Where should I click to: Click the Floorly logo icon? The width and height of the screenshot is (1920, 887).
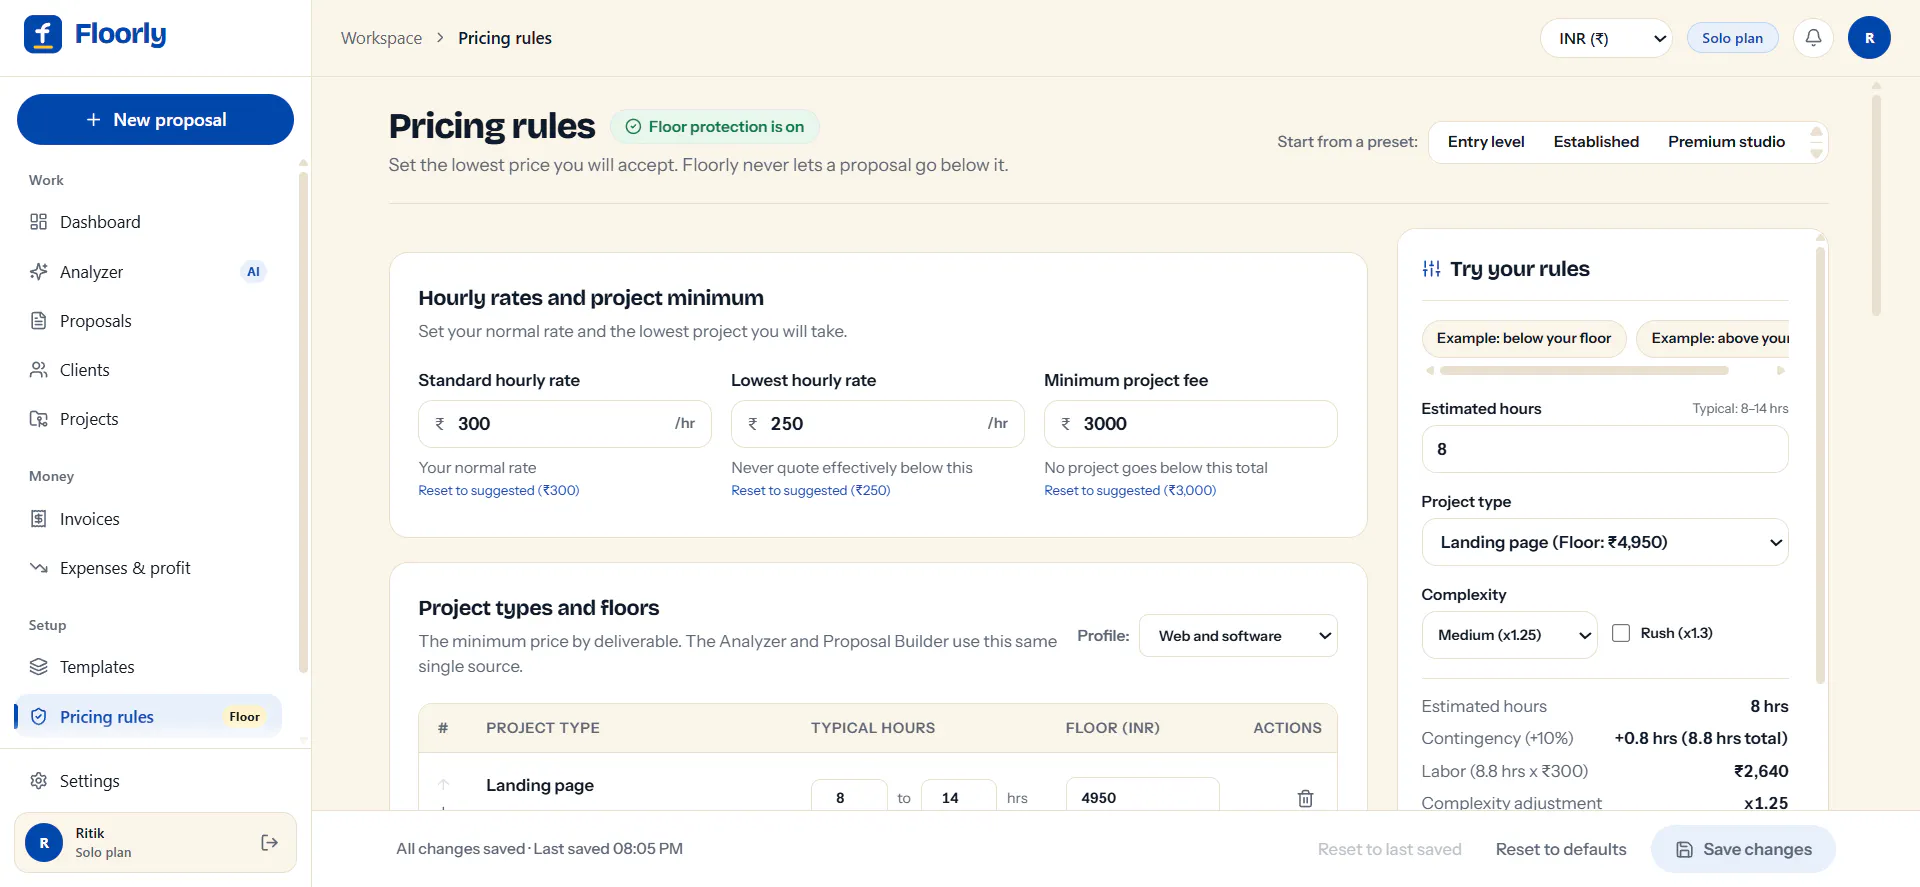coord(43,34)
